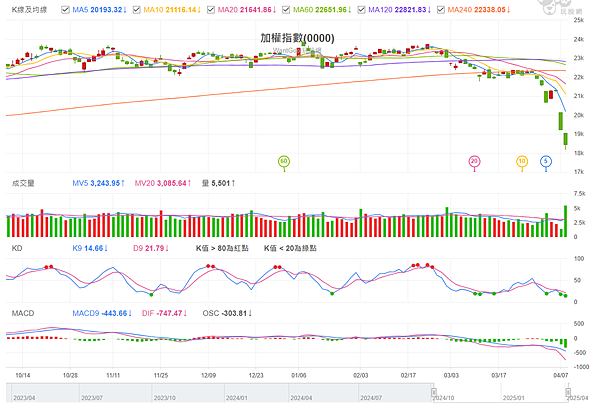This screenshot has width=600, height=409.
Task: Toggle the MA20 moving average checkbox
Action: click(x=211, y=10)
